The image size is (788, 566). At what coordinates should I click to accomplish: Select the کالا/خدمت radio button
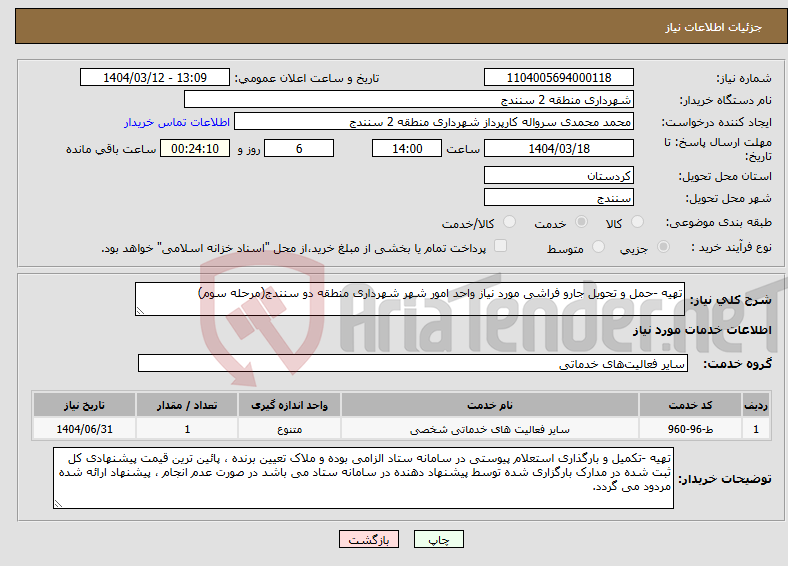point(509,222)
